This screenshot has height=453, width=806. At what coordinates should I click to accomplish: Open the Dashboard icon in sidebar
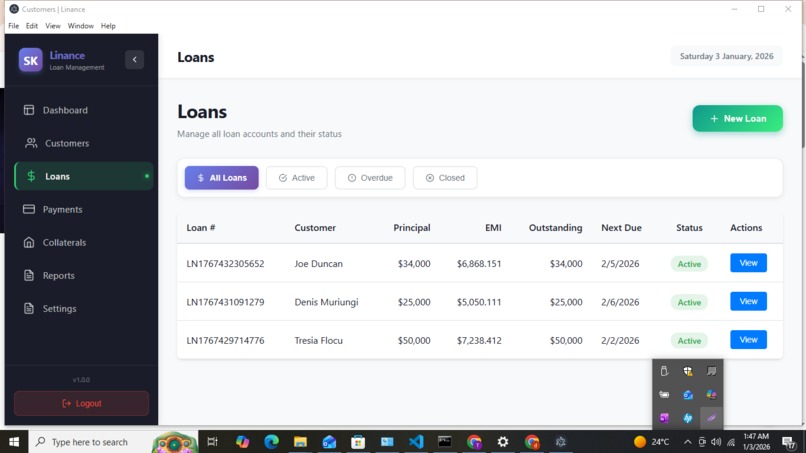coord(29,110)
